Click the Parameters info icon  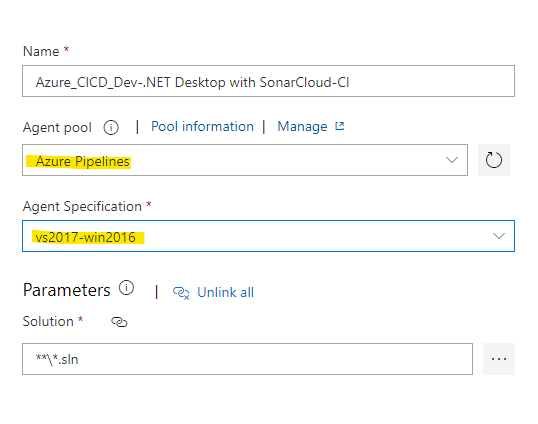126,288
